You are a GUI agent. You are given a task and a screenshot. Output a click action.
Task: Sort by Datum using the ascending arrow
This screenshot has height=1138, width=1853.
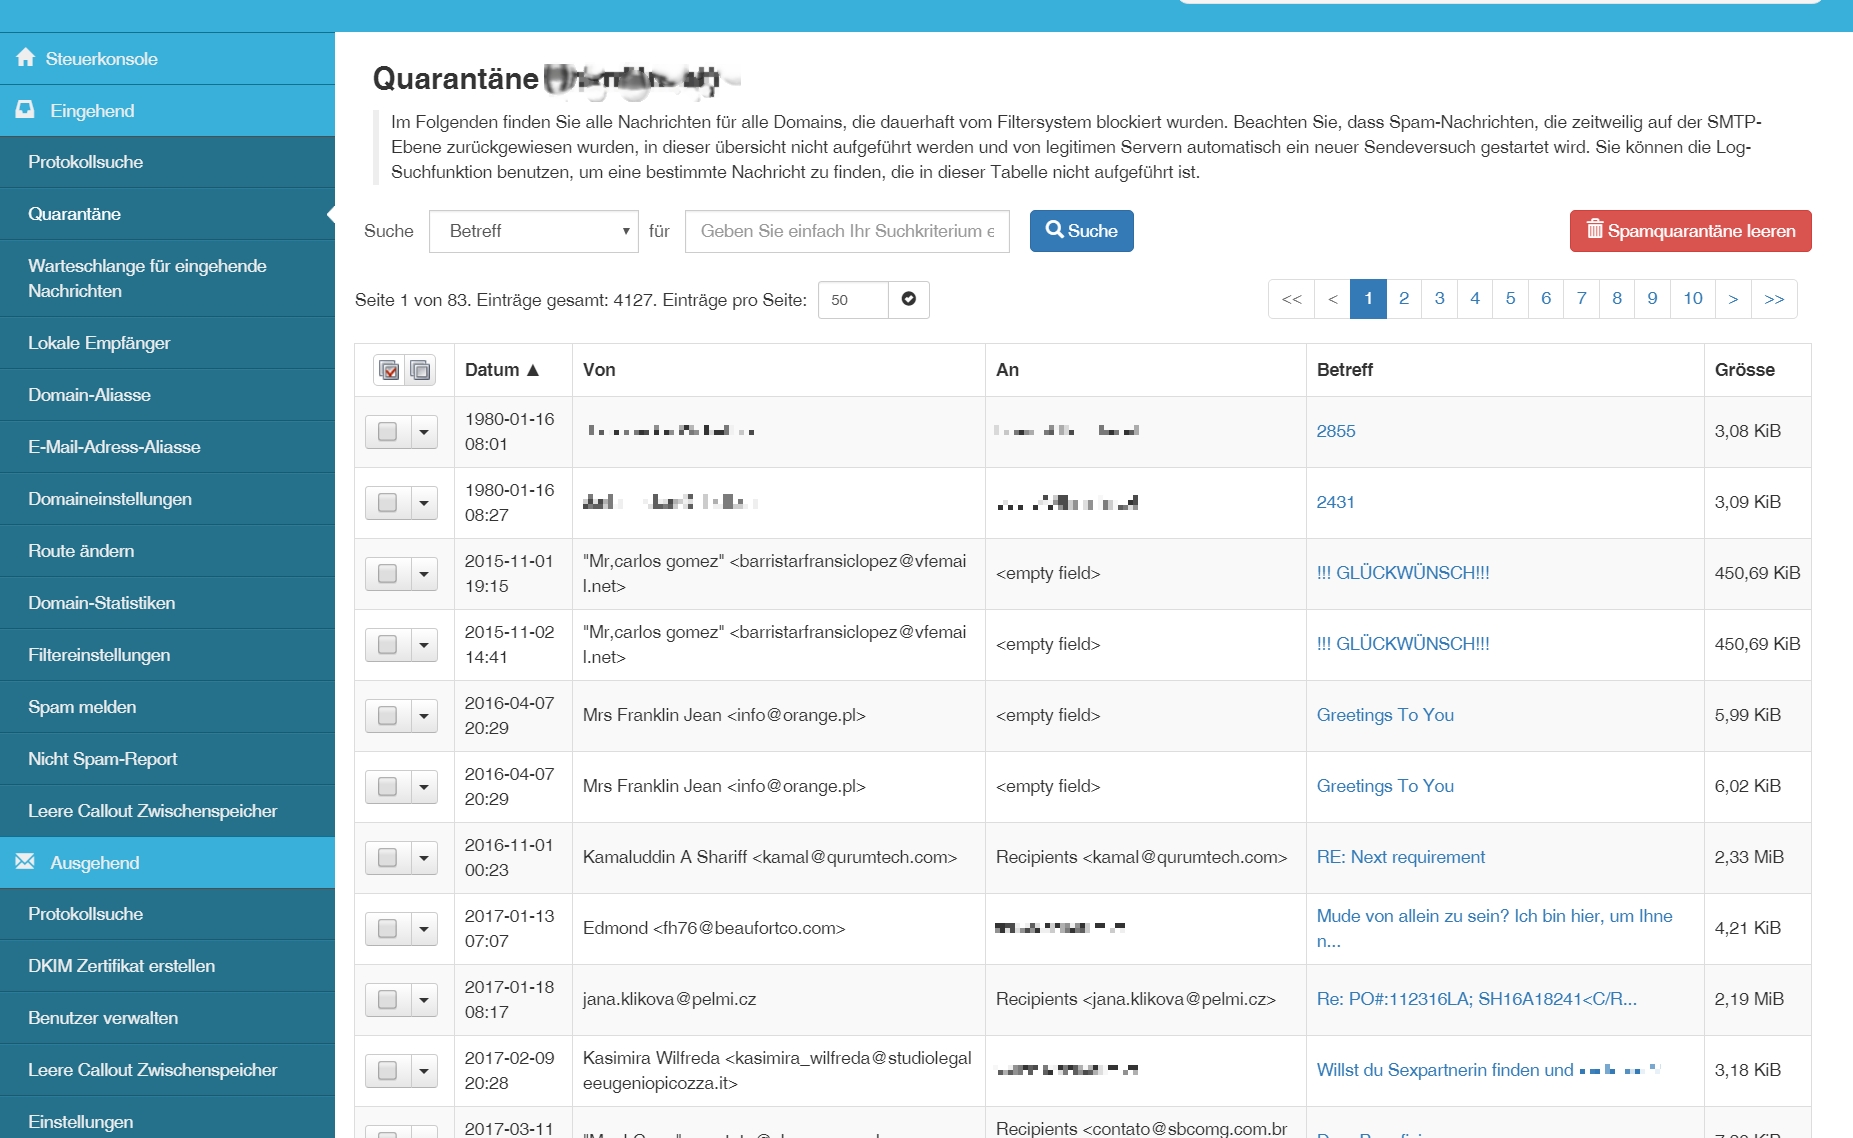pyautogui.click(x=533, y=370)
